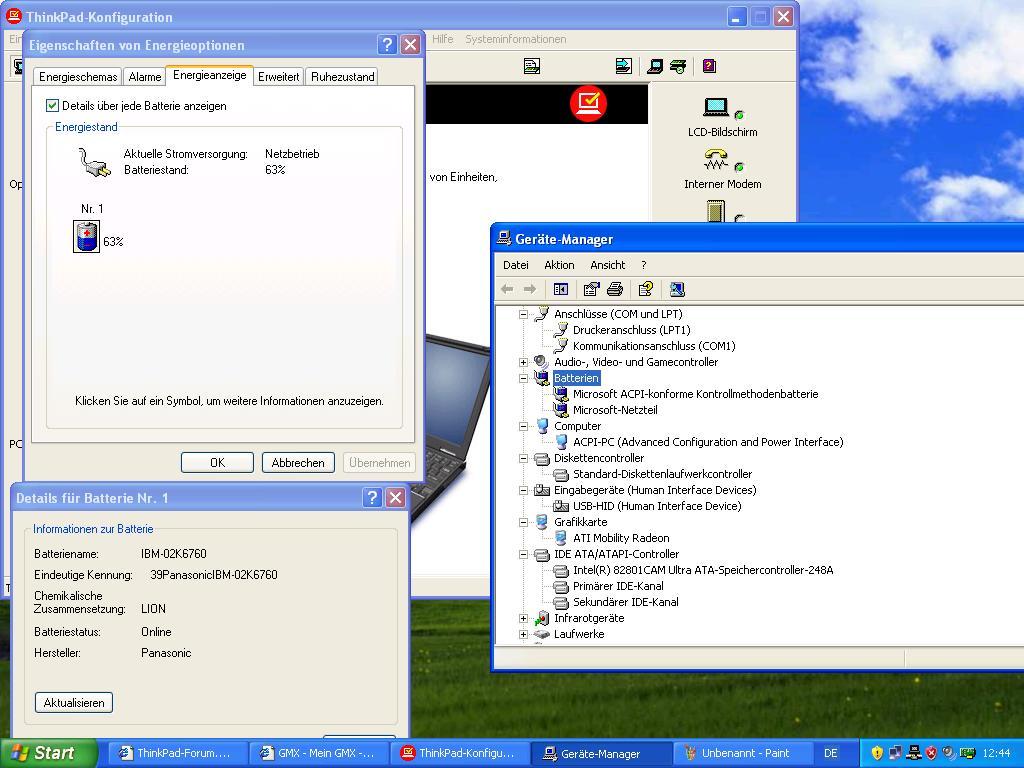
Task: Select Sekundärer IDE-Kanal
Action: coord(625,602)
